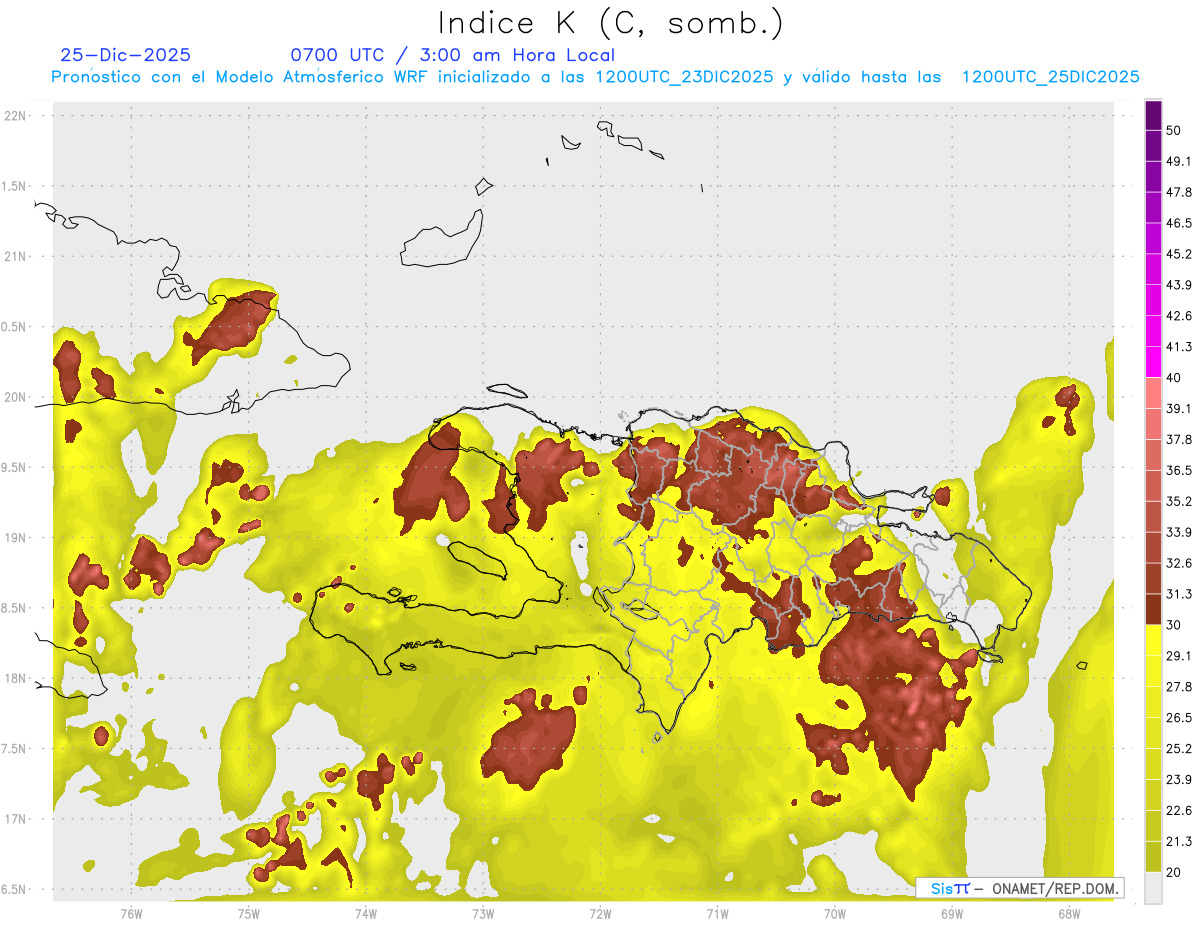
Task: Click the colorbar value 25.2
Action: pos(1178,749)
